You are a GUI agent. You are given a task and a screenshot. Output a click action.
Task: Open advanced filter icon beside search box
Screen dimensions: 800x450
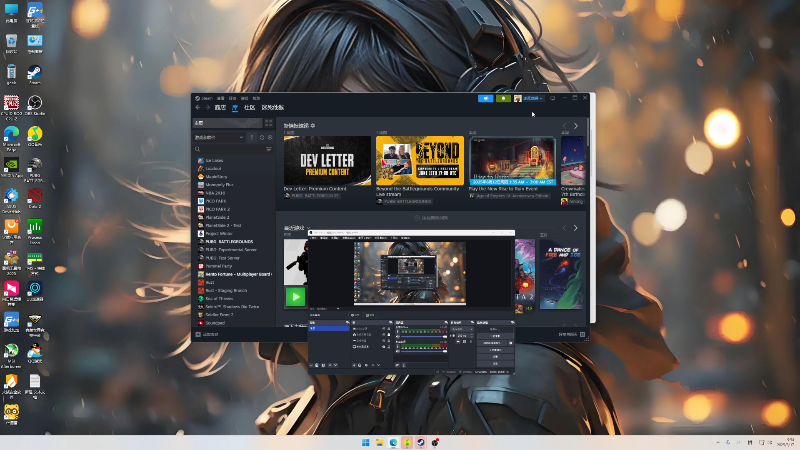tap(269, 149)
